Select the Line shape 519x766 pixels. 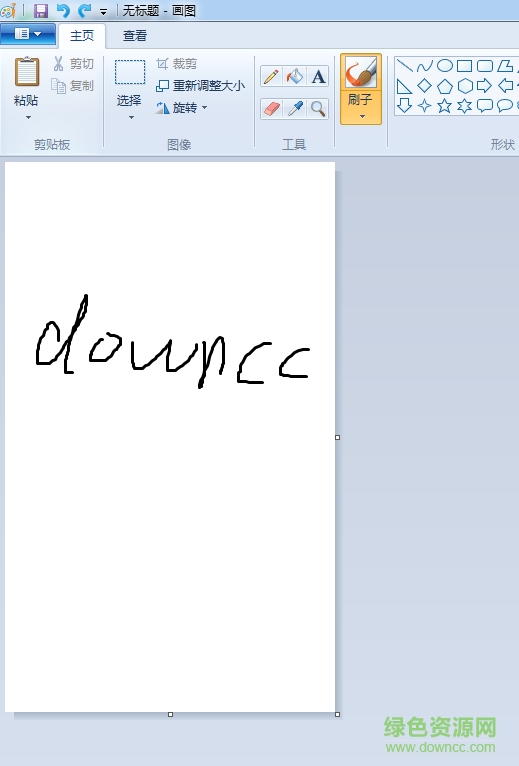tap(405, 65)
